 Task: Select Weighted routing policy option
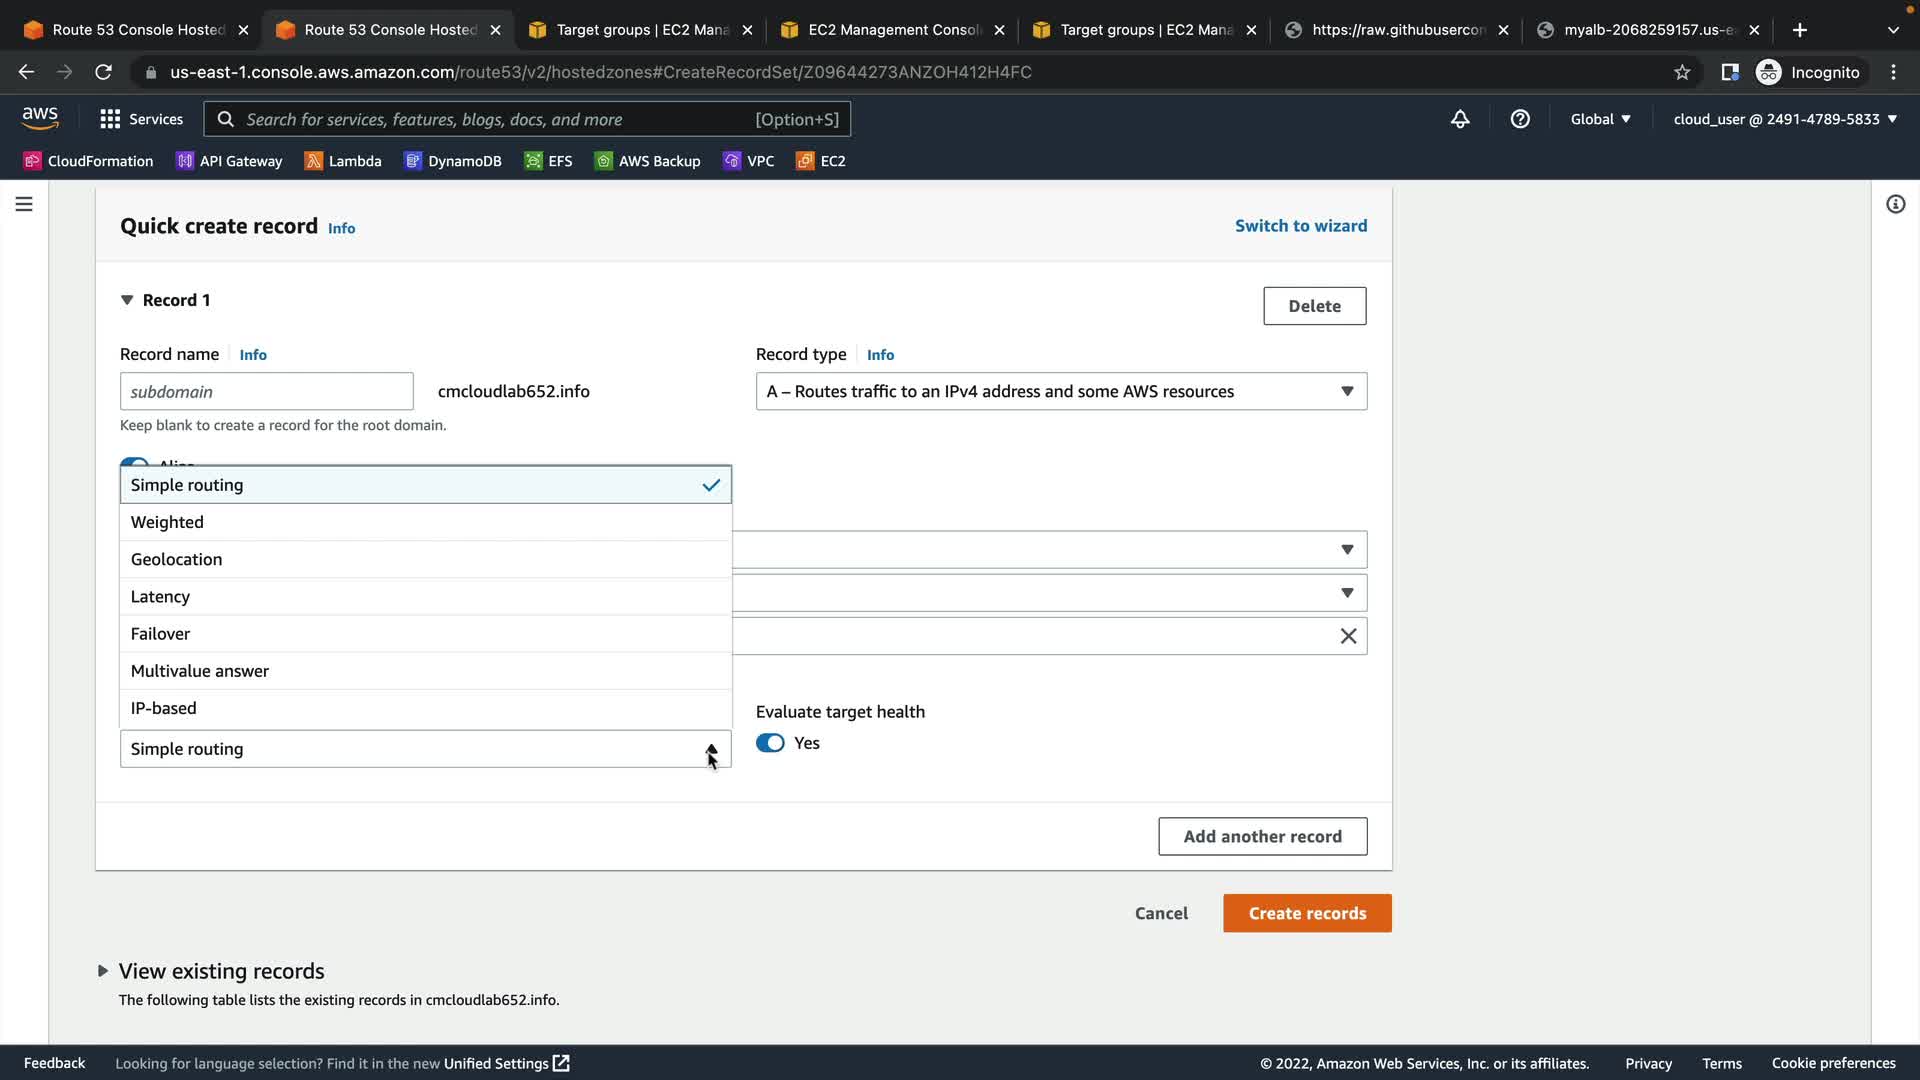[167, 522]
